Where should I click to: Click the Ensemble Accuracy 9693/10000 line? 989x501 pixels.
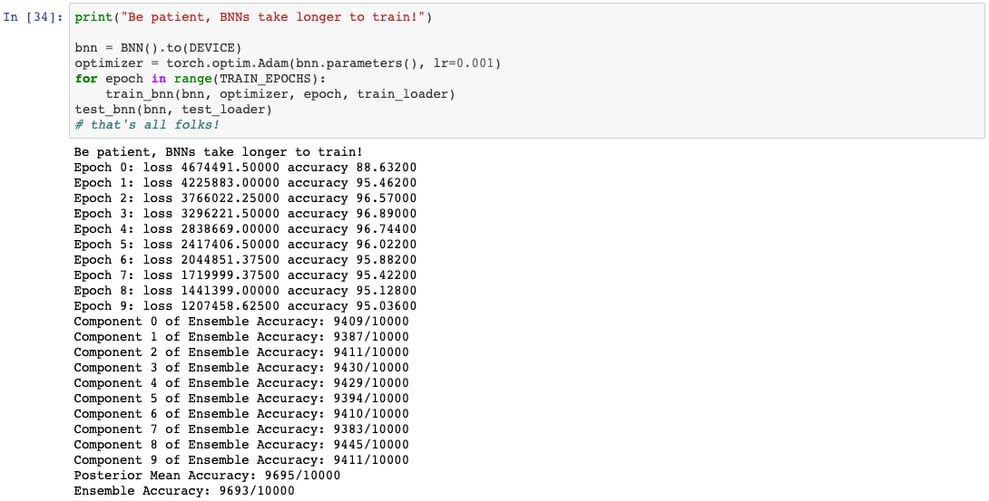coord(184,491)
